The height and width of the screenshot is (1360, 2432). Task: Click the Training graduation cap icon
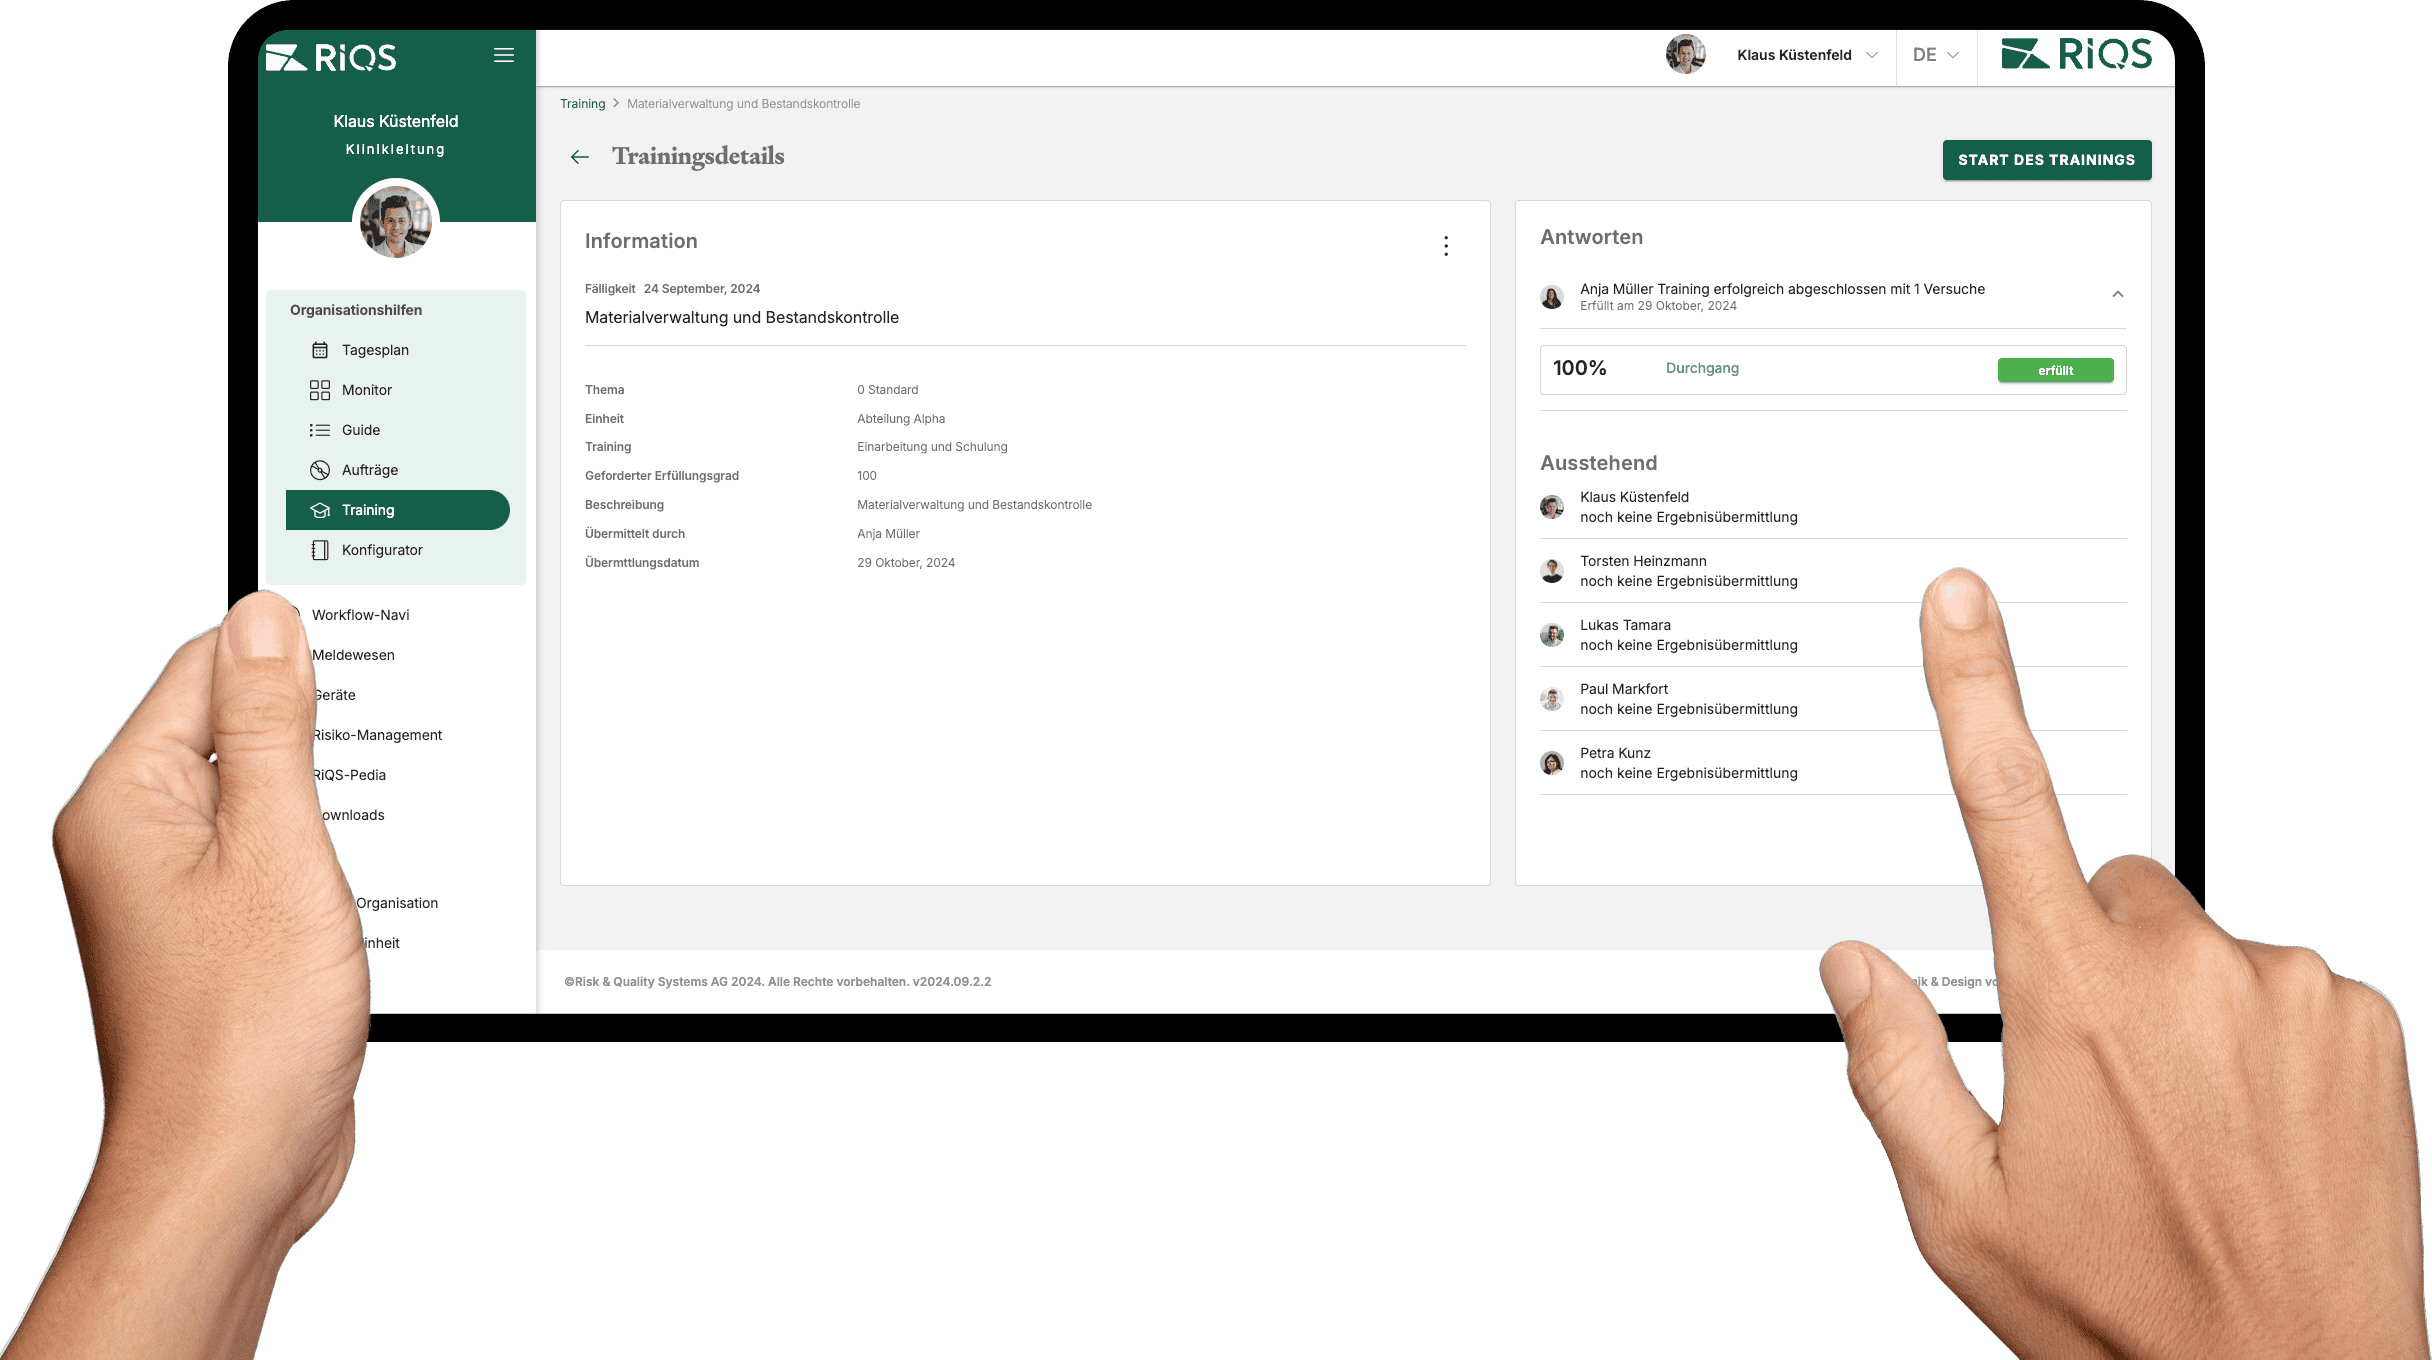tap(320, 510)
